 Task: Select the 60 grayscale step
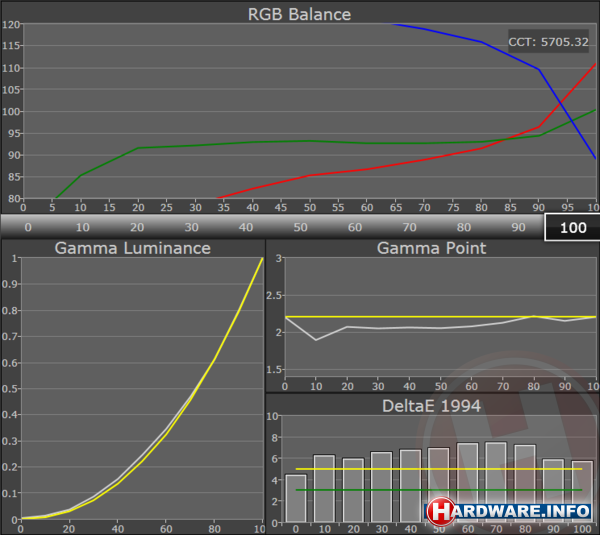click(353, 227)
